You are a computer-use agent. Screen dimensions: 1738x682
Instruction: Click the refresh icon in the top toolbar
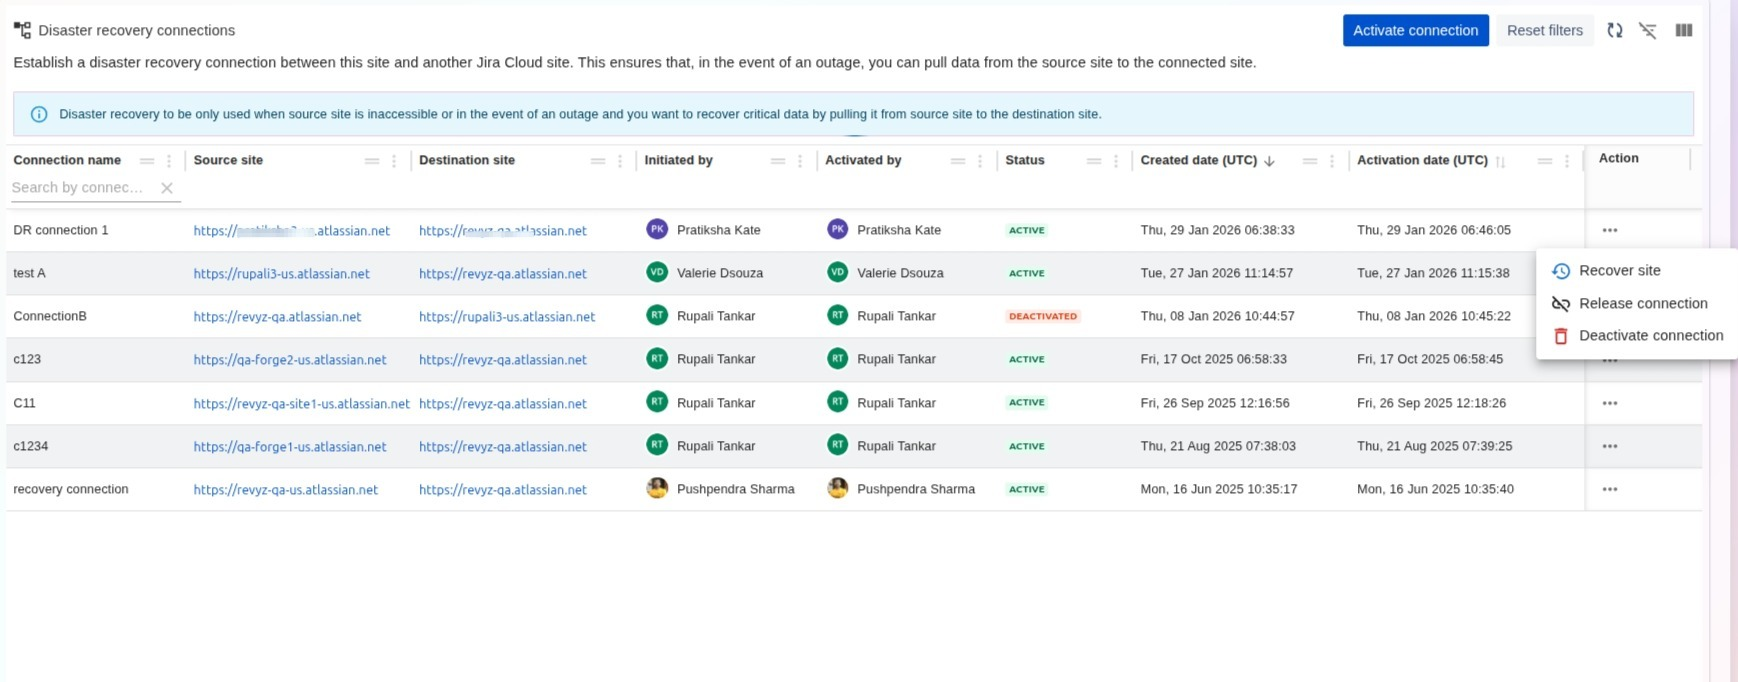pyautogui.click(x=1614, y=31)
